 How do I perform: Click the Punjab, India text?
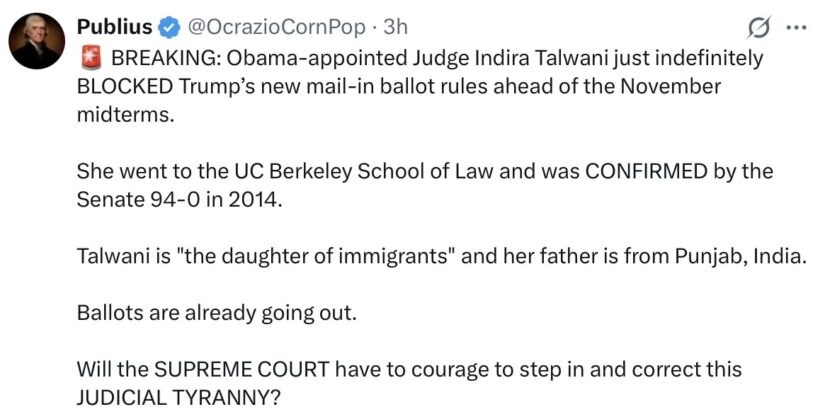pos(740,257)
